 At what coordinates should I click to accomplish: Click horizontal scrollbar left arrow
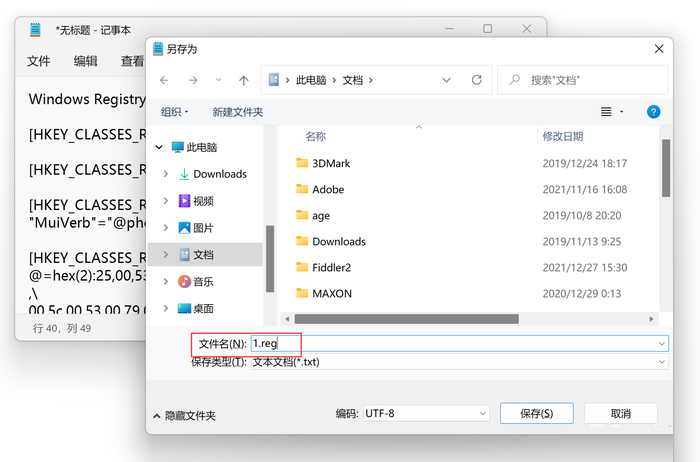coord(288,319)
